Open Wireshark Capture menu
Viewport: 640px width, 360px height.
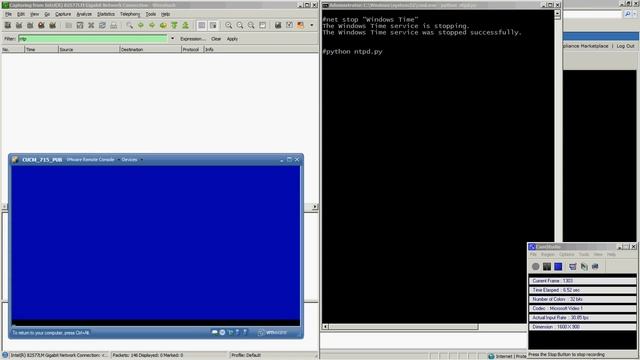(x=63, y=14)
